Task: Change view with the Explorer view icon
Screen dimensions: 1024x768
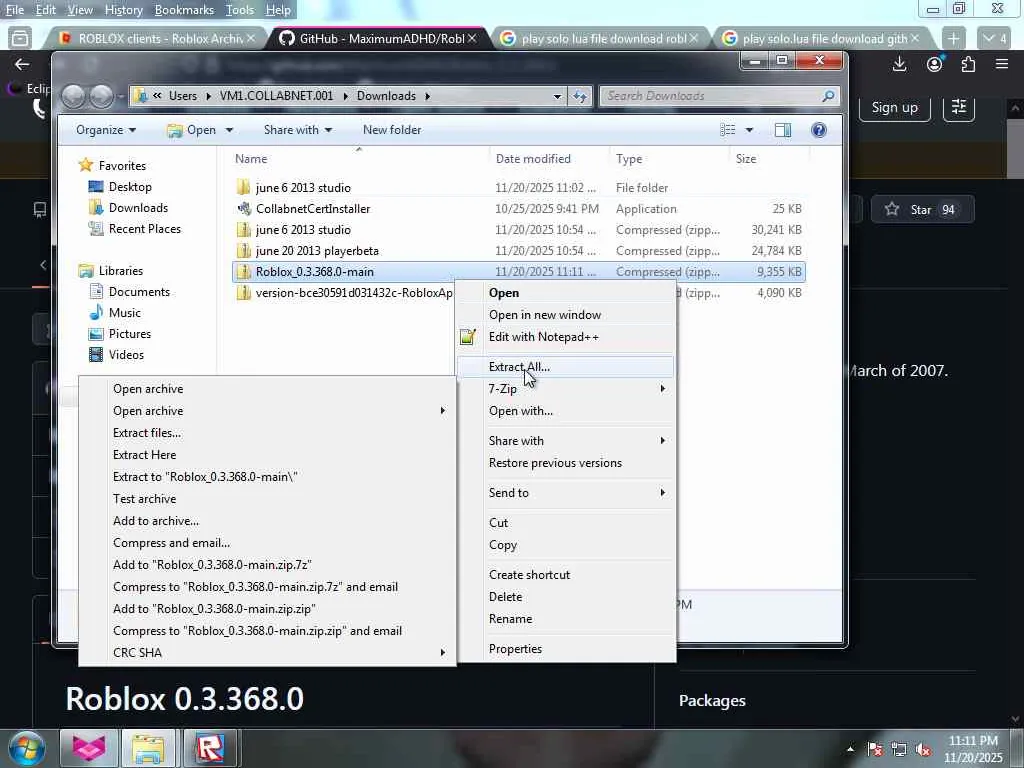Action: 728,130
